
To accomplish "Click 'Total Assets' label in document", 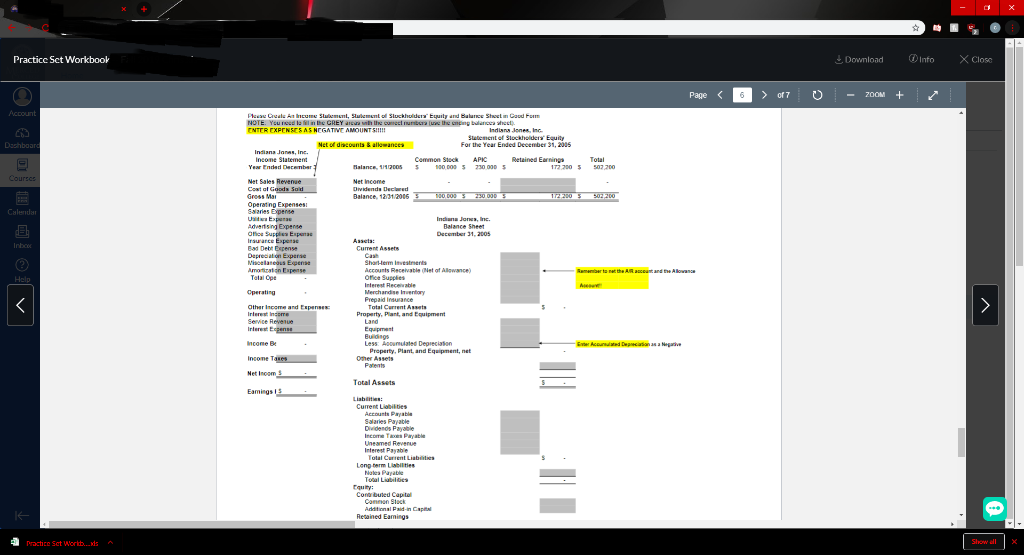I will point(374,383).
